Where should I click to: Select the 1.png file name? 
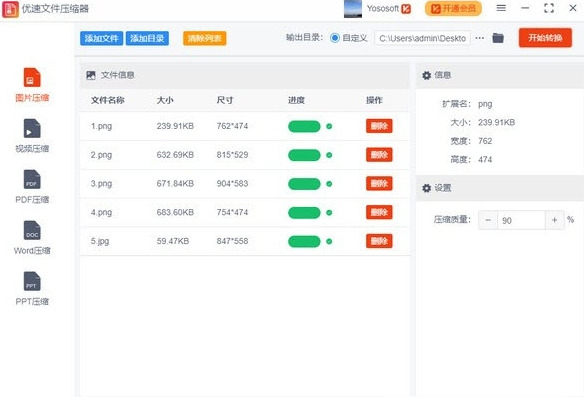point(101,126)
